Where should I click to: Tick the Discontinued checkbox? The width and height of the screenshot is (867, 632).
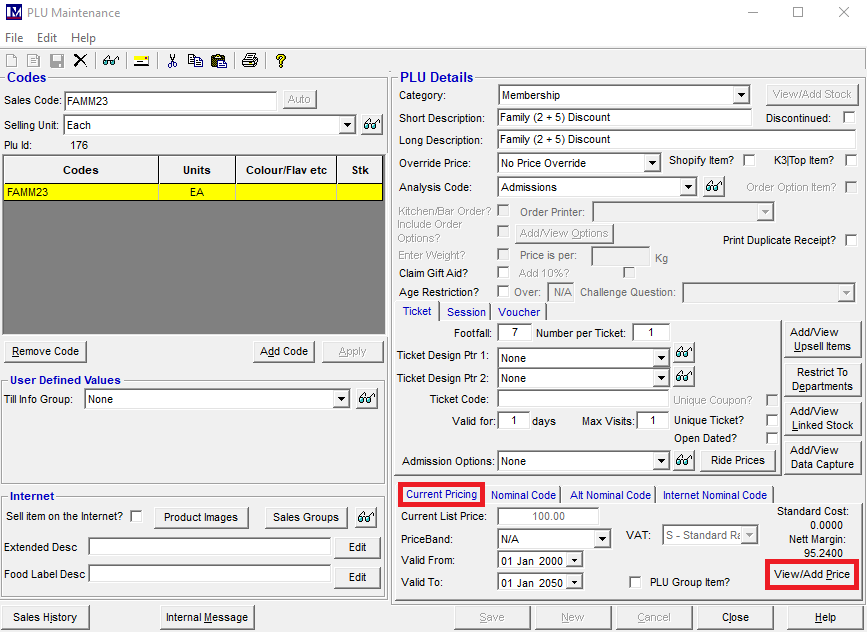[x=850, y=118]
